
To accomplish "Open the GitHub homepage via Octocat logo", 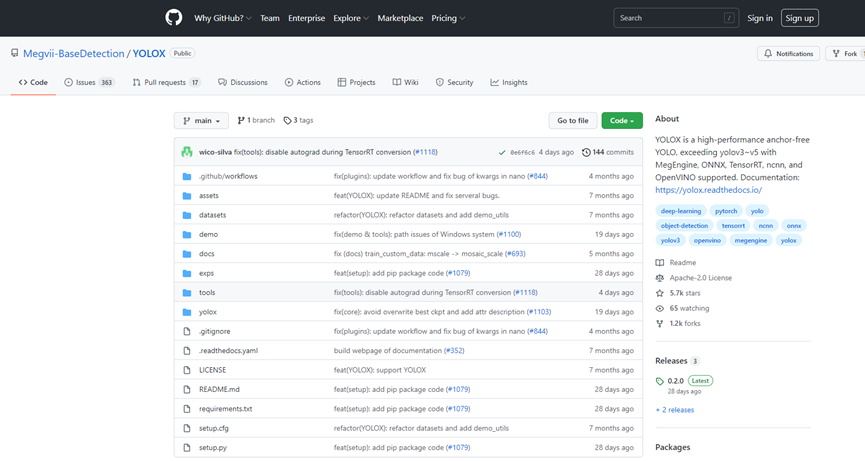I will pos(174,18).
